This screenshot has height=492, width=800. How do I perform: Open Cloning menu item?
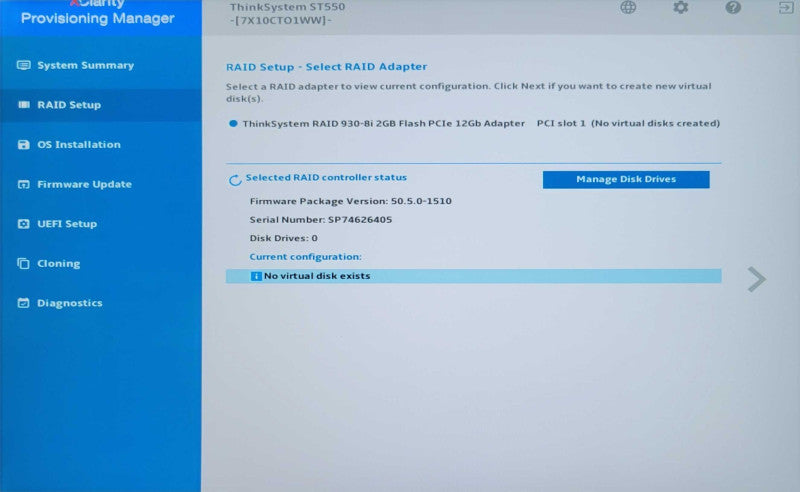[101, 263]
